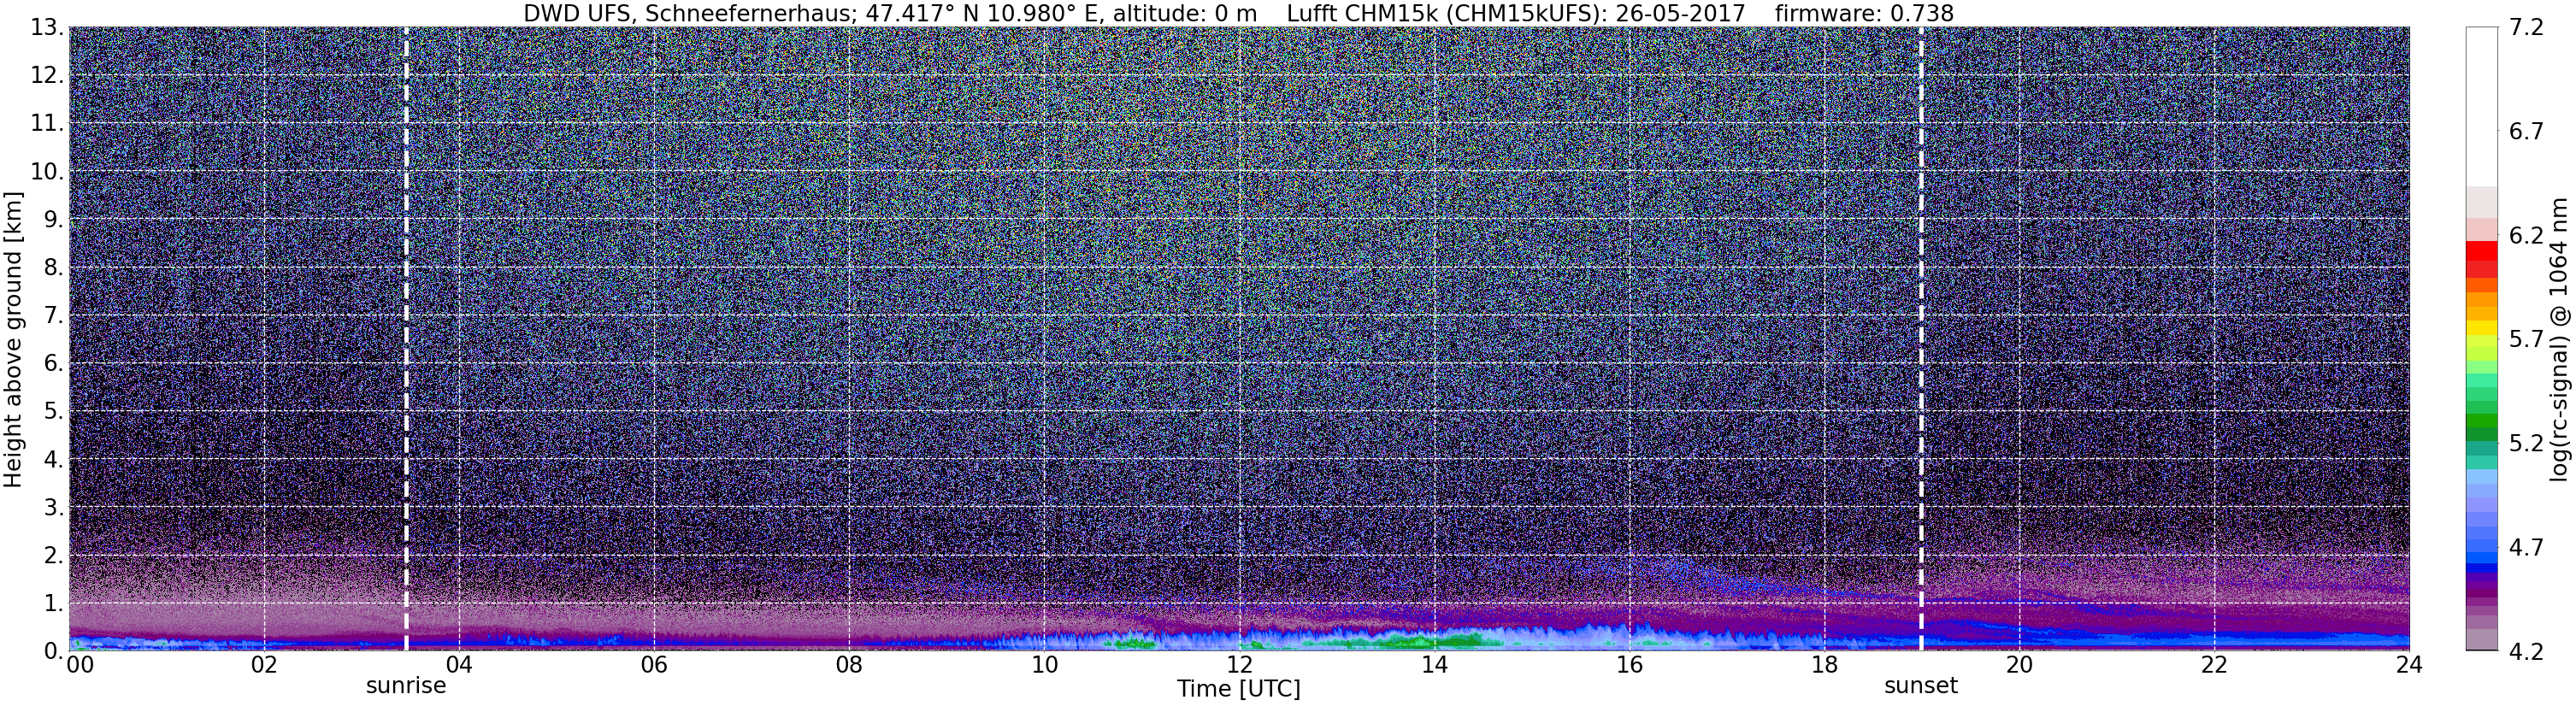Click the time axis tick '06'
The image size is (2576, 706).
tap(653, 665)
